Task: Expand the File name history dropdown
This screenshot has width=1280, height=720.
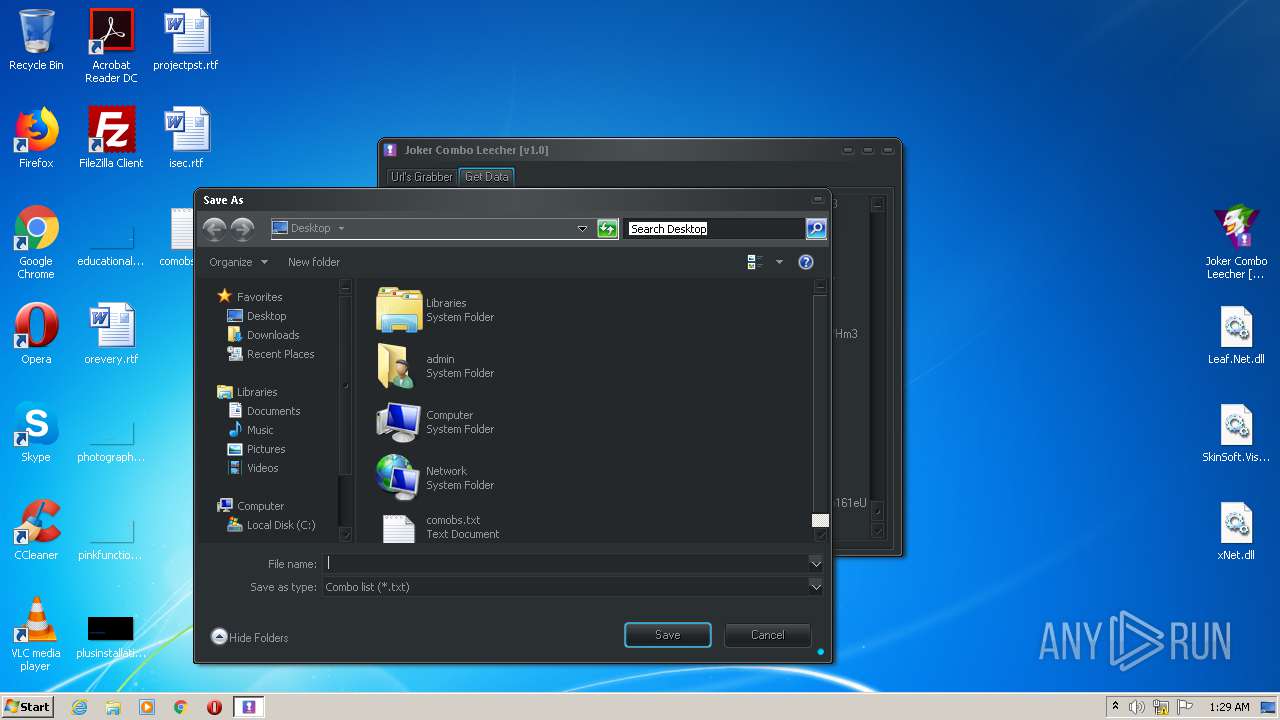Action: [x=816, y=563]
